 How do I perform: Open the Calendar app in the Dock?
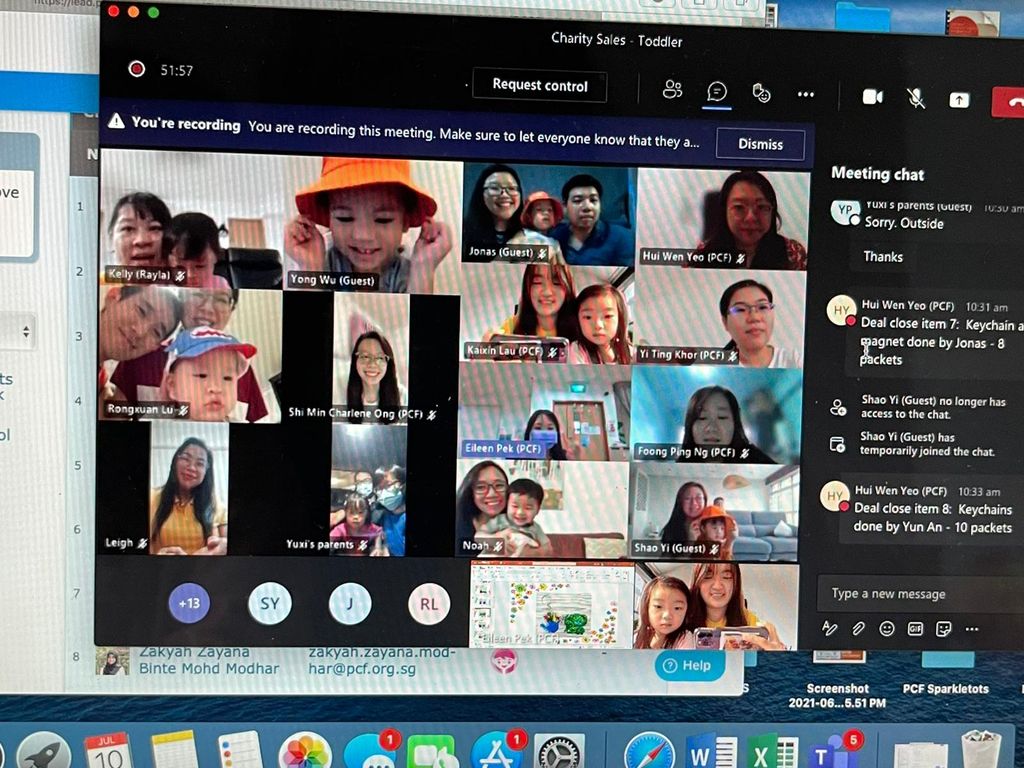(107, 751)
